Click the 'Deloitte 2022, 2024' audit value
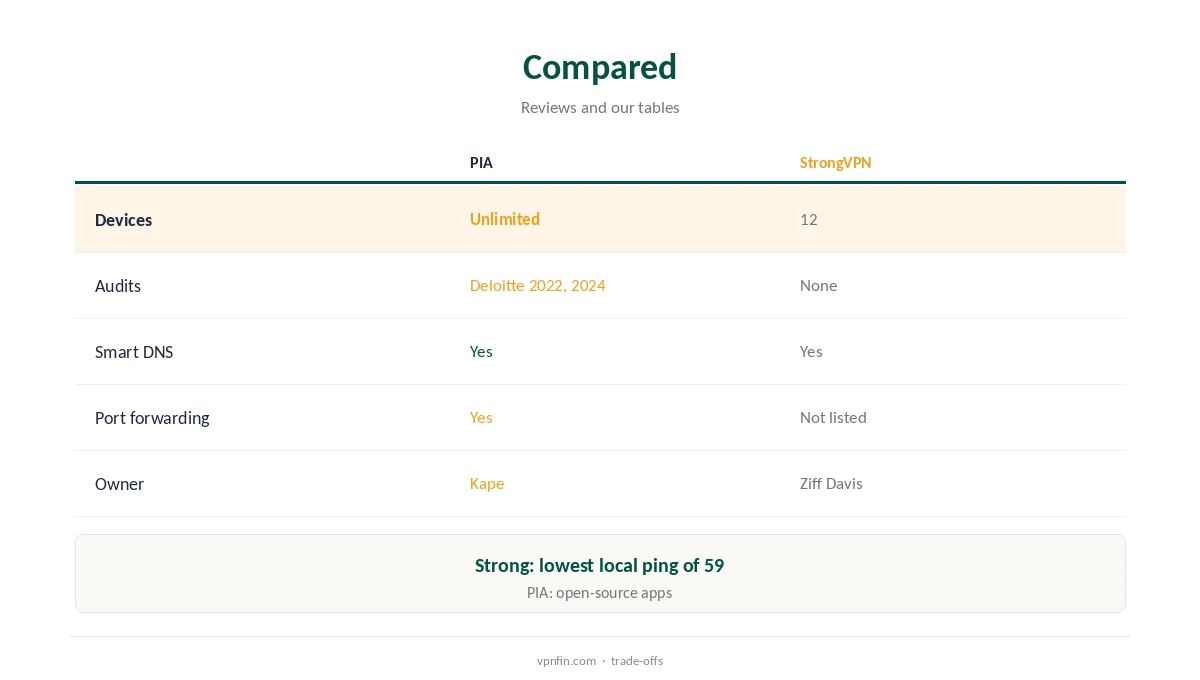This screenshot has height=680, width=1200. [538, 285]
